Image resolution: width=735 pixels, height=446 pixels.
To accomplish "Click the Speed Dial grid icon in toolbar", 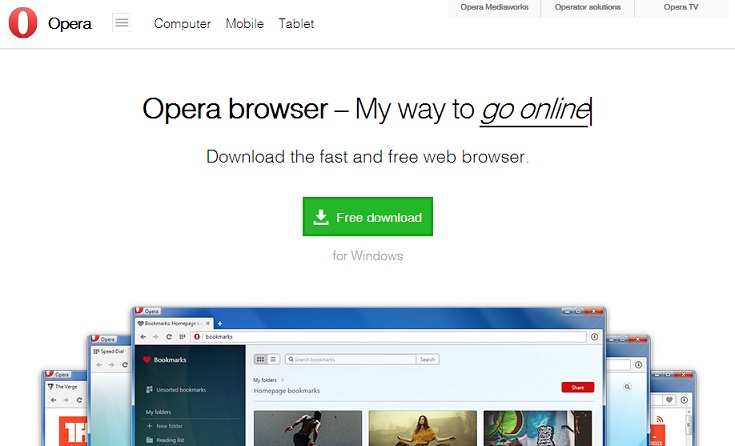I will tap(182, 337).
